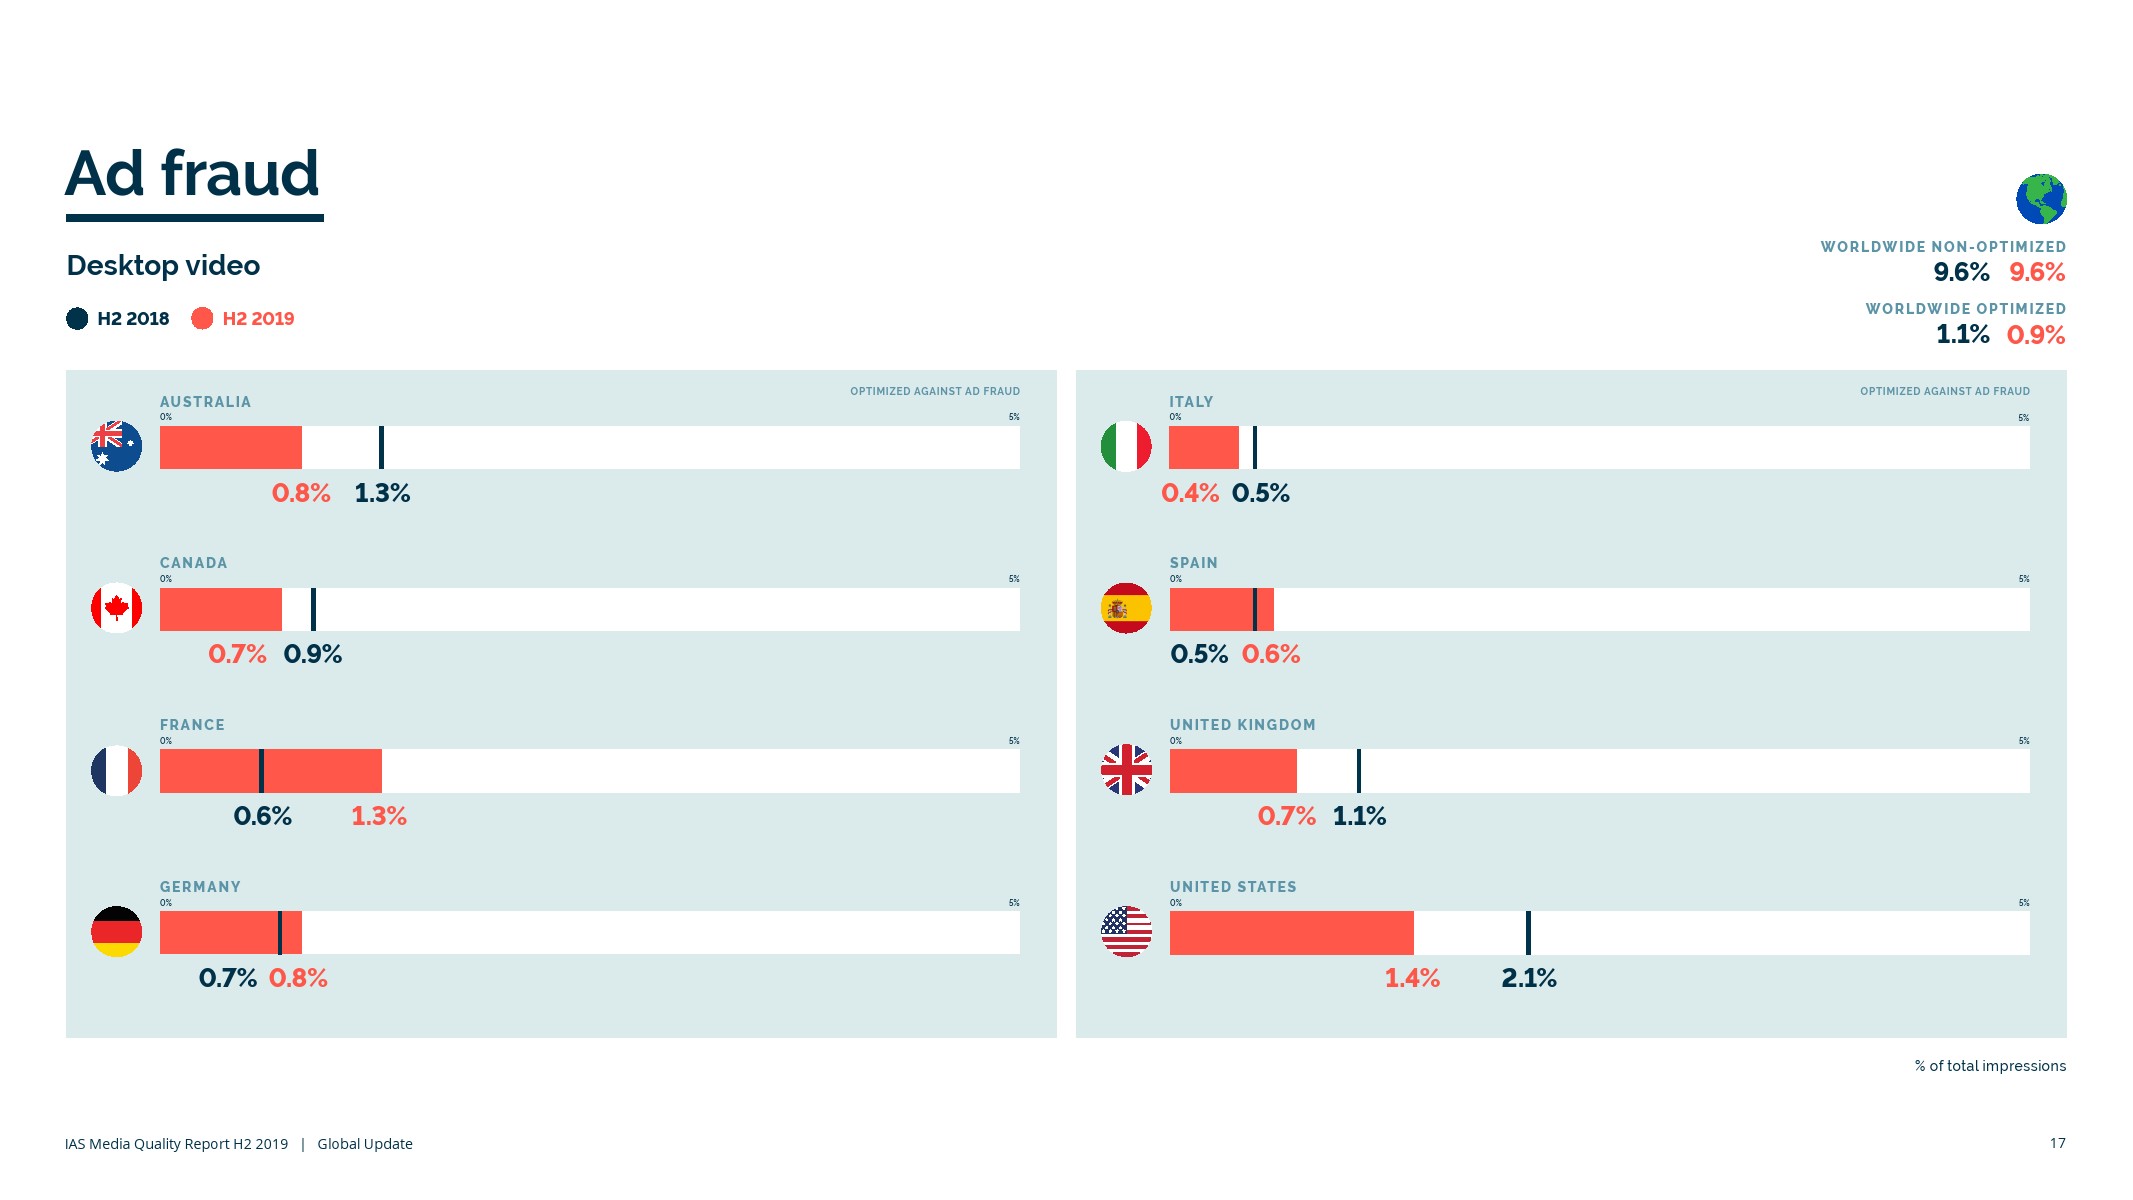
Task: Click the Global Update footer text
Action: pyautogui.click(x=365, y=1144)
